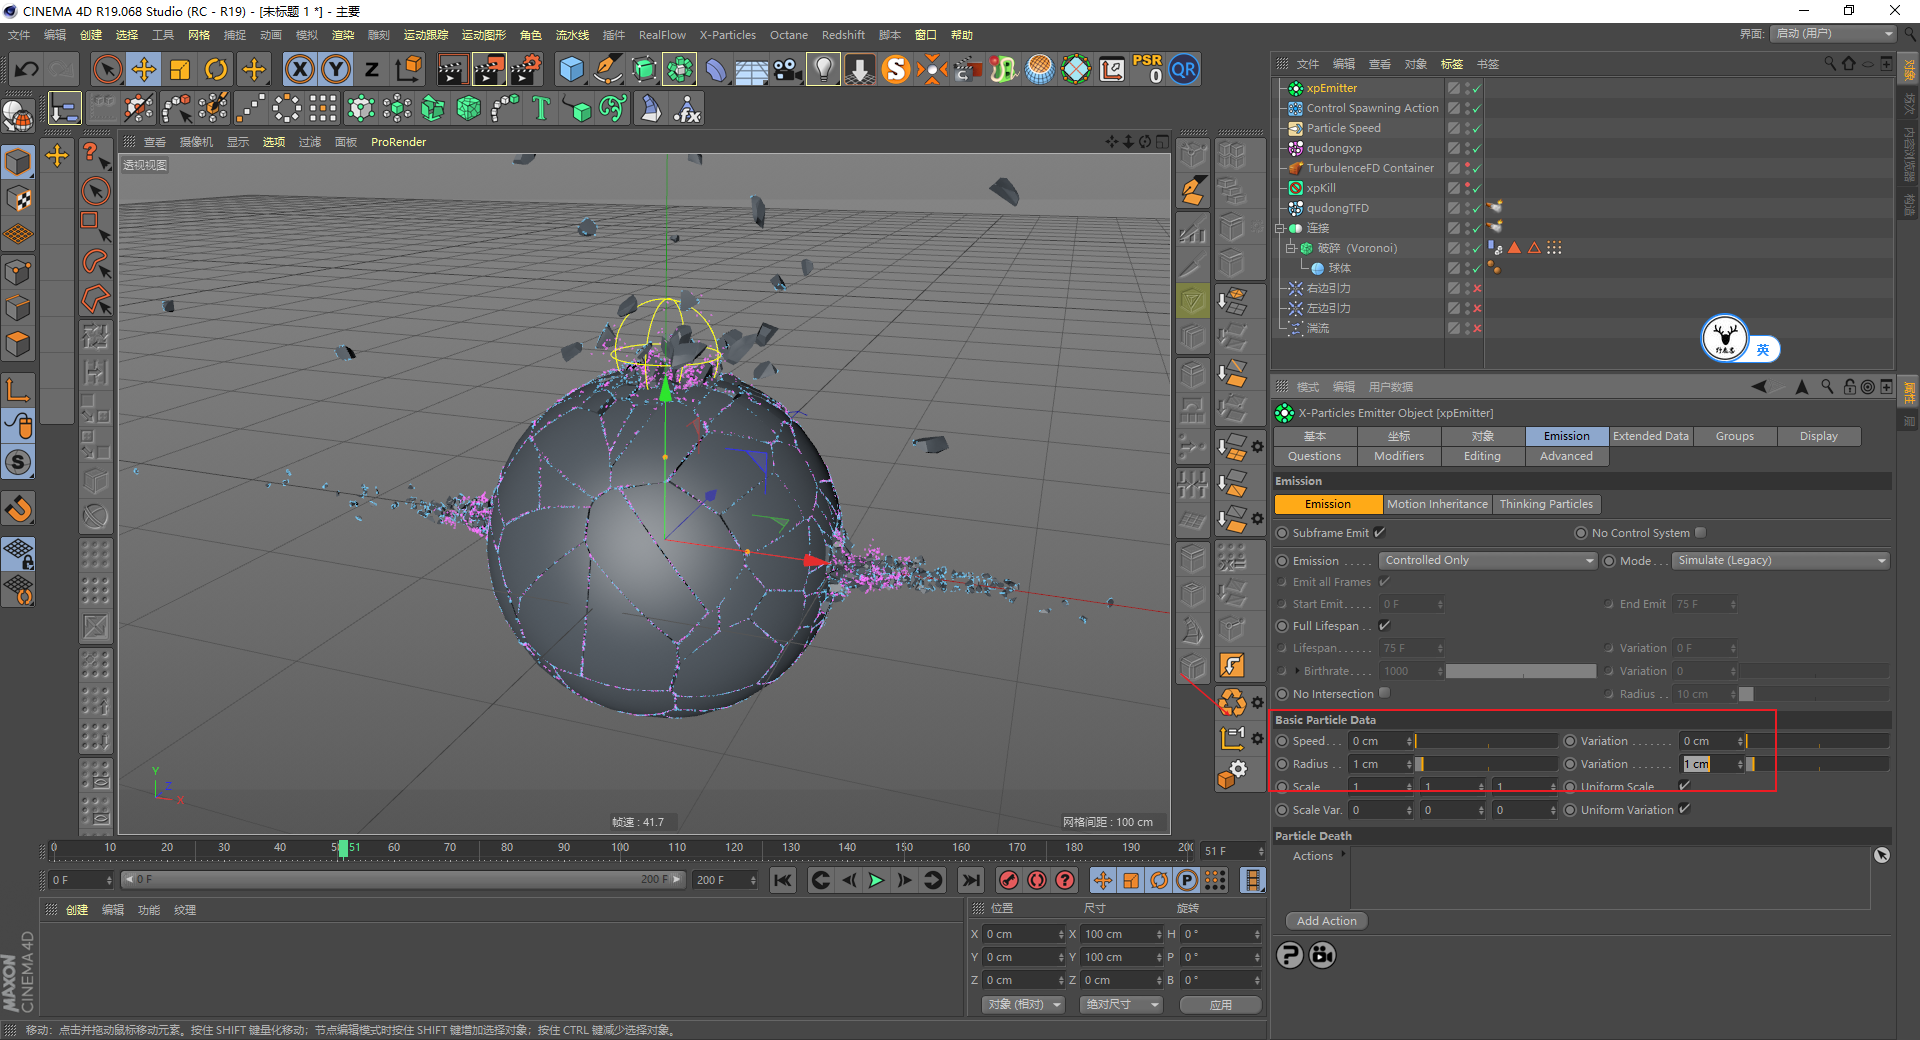Select the TurbulenceFD Container object

click(x=1370, y=168)
